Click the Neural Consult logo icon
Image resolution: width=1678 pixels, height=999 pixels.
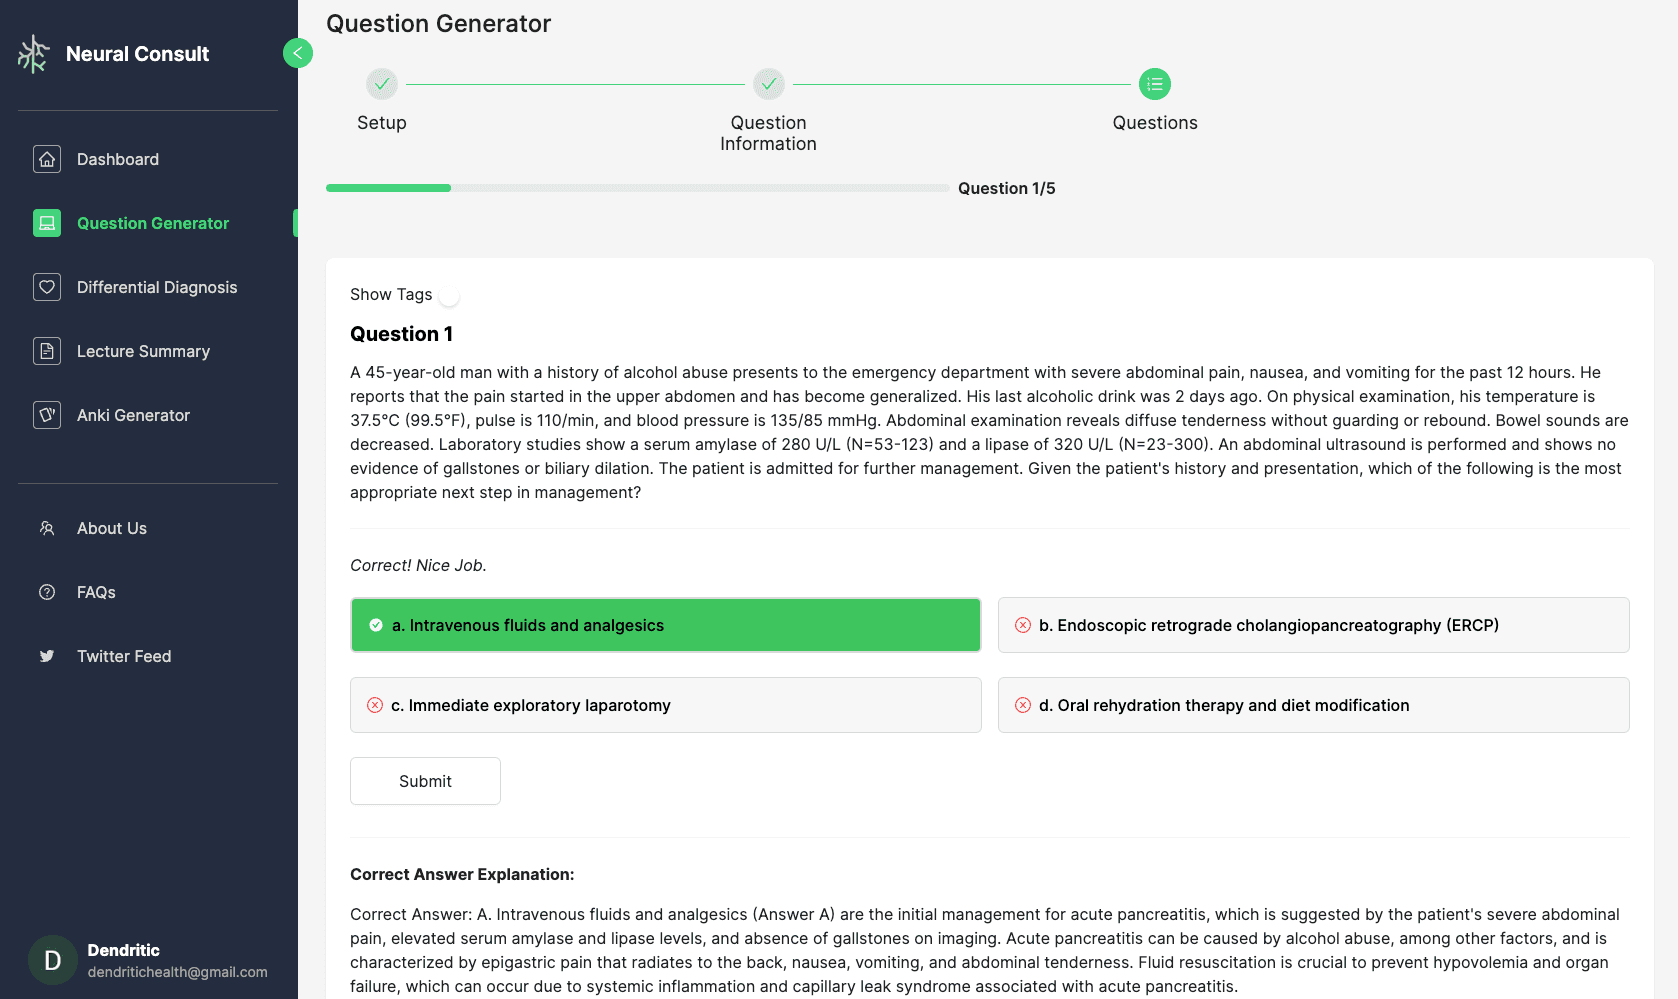[34, 54]
